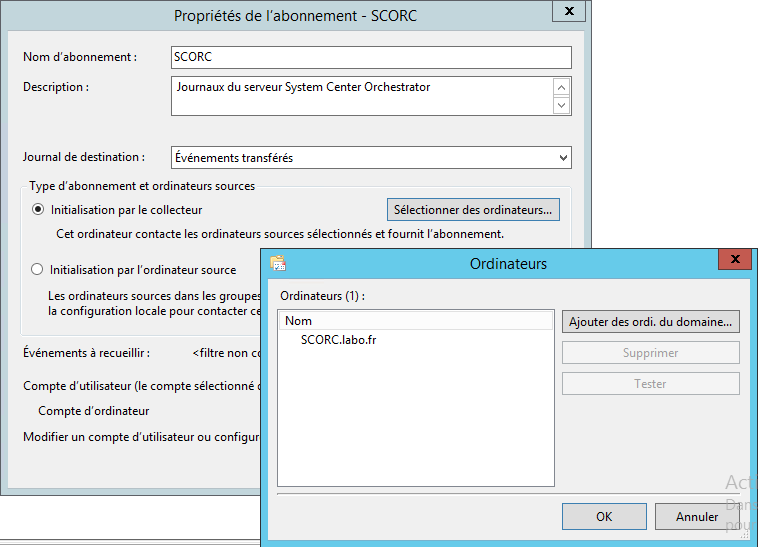The height and width of the screenshot is (547, 758).
Task: Close the Ordinateurs dialog window
Action: point(735,261)
